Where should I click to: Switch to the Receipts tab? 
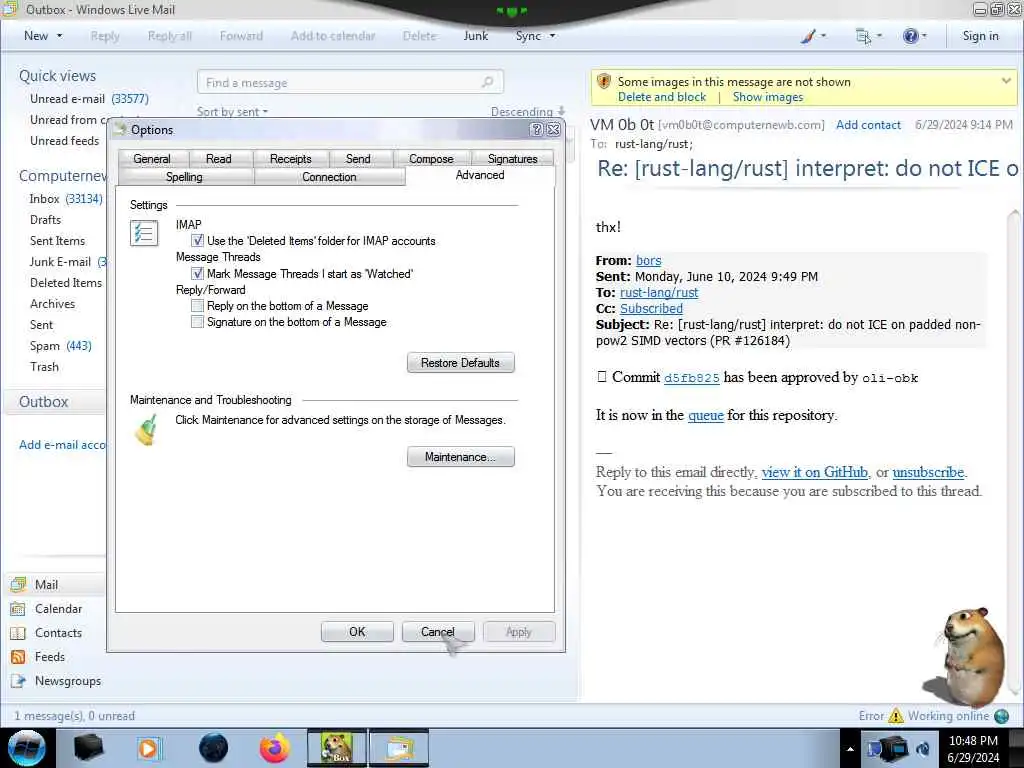pyautogui.click(x=291, y=159)
